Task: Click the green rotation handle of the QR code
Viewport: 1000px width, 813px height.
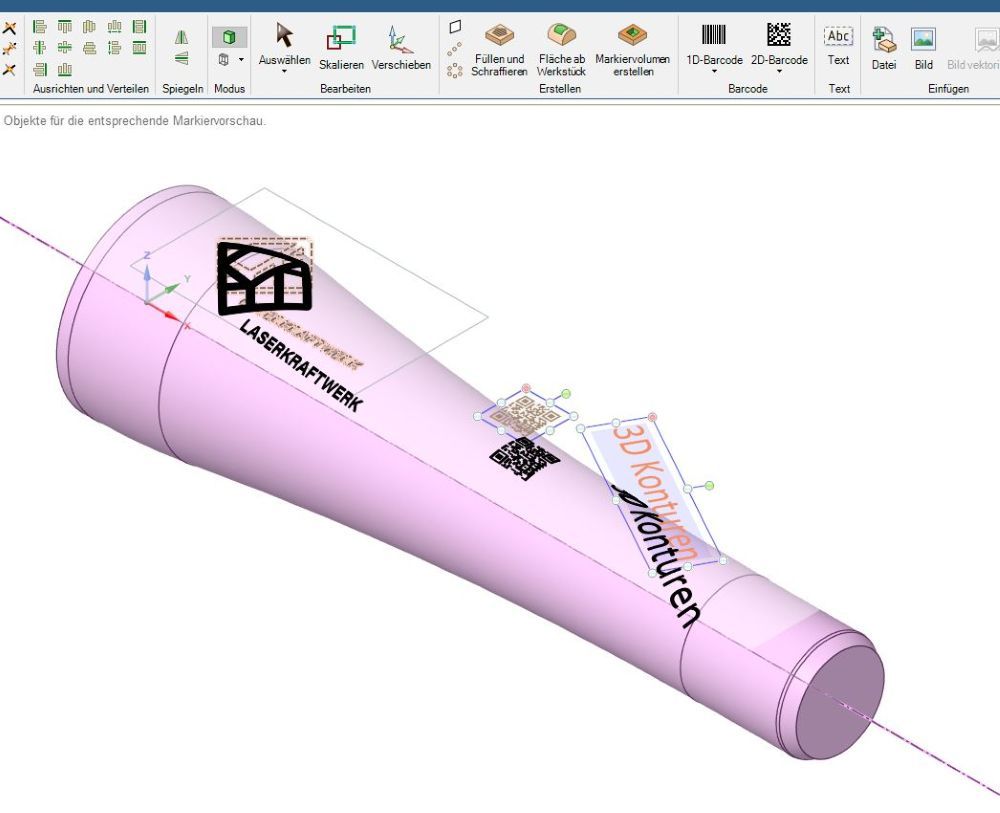Action: point(566,393)
